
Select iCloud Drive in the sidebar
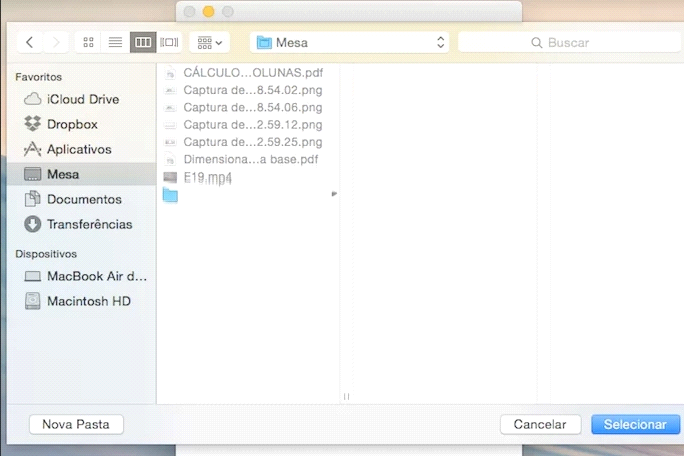82,99
